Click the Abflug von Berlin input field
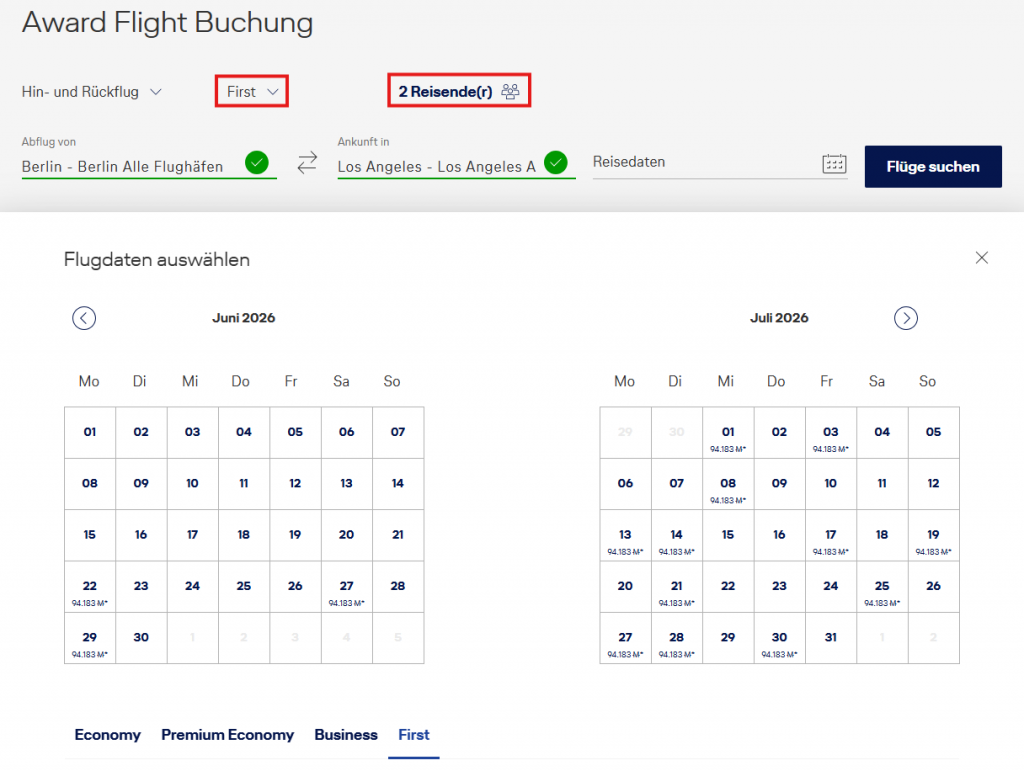The image size is (1024, 771). tap(140, 167)
